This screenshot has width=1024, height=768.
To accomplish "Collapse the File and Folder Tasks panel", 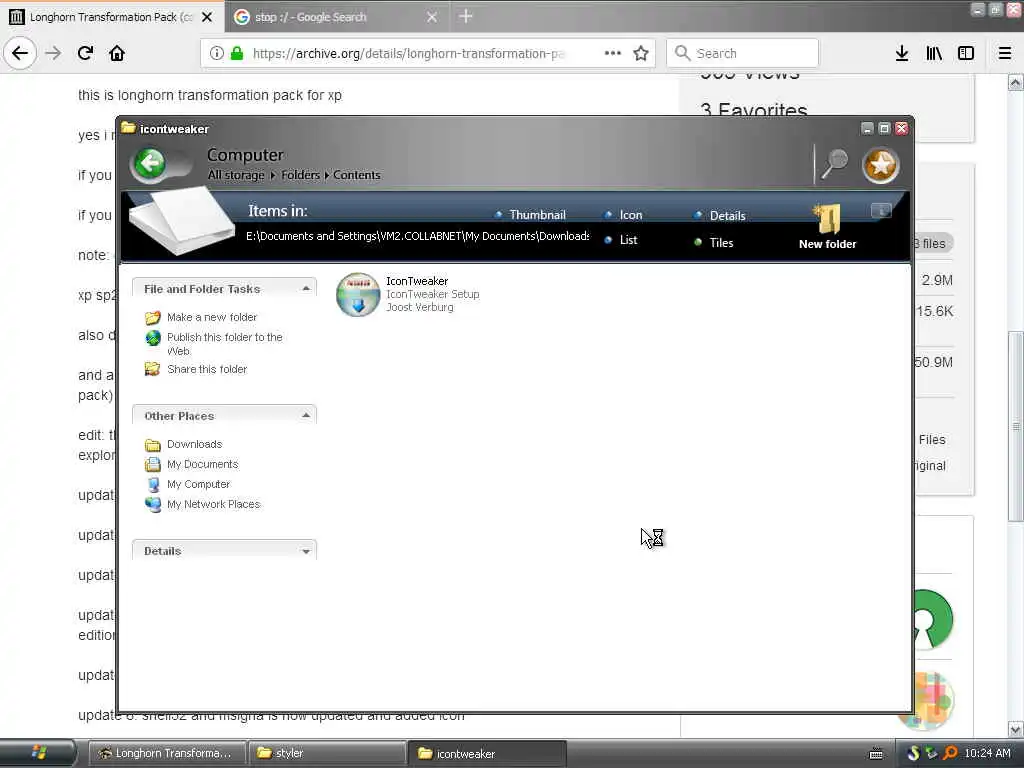I will (306, 289).
